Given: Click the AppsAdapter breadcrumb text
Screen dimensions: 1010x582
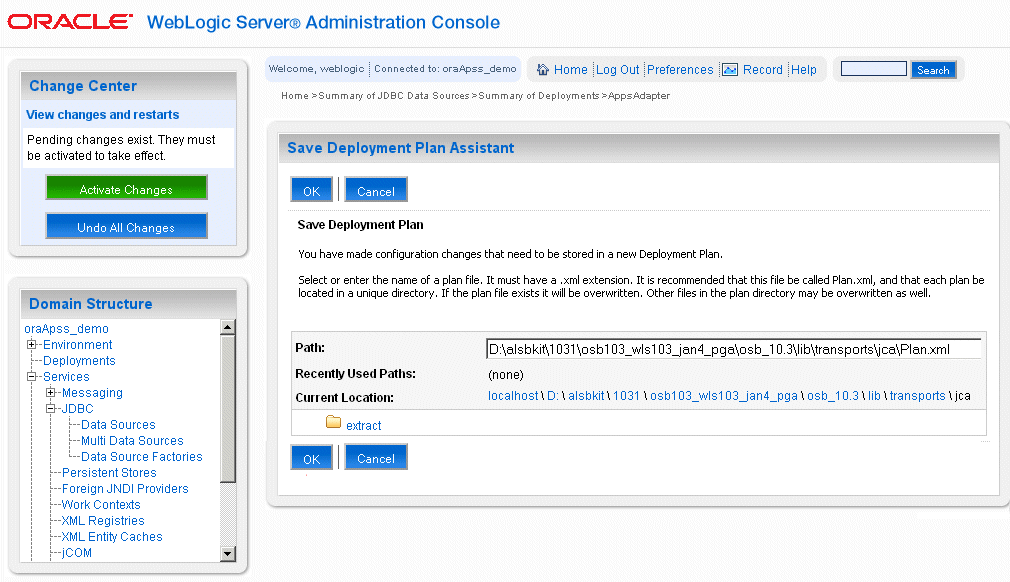Looking at the screenshot, I should (639, 96).
